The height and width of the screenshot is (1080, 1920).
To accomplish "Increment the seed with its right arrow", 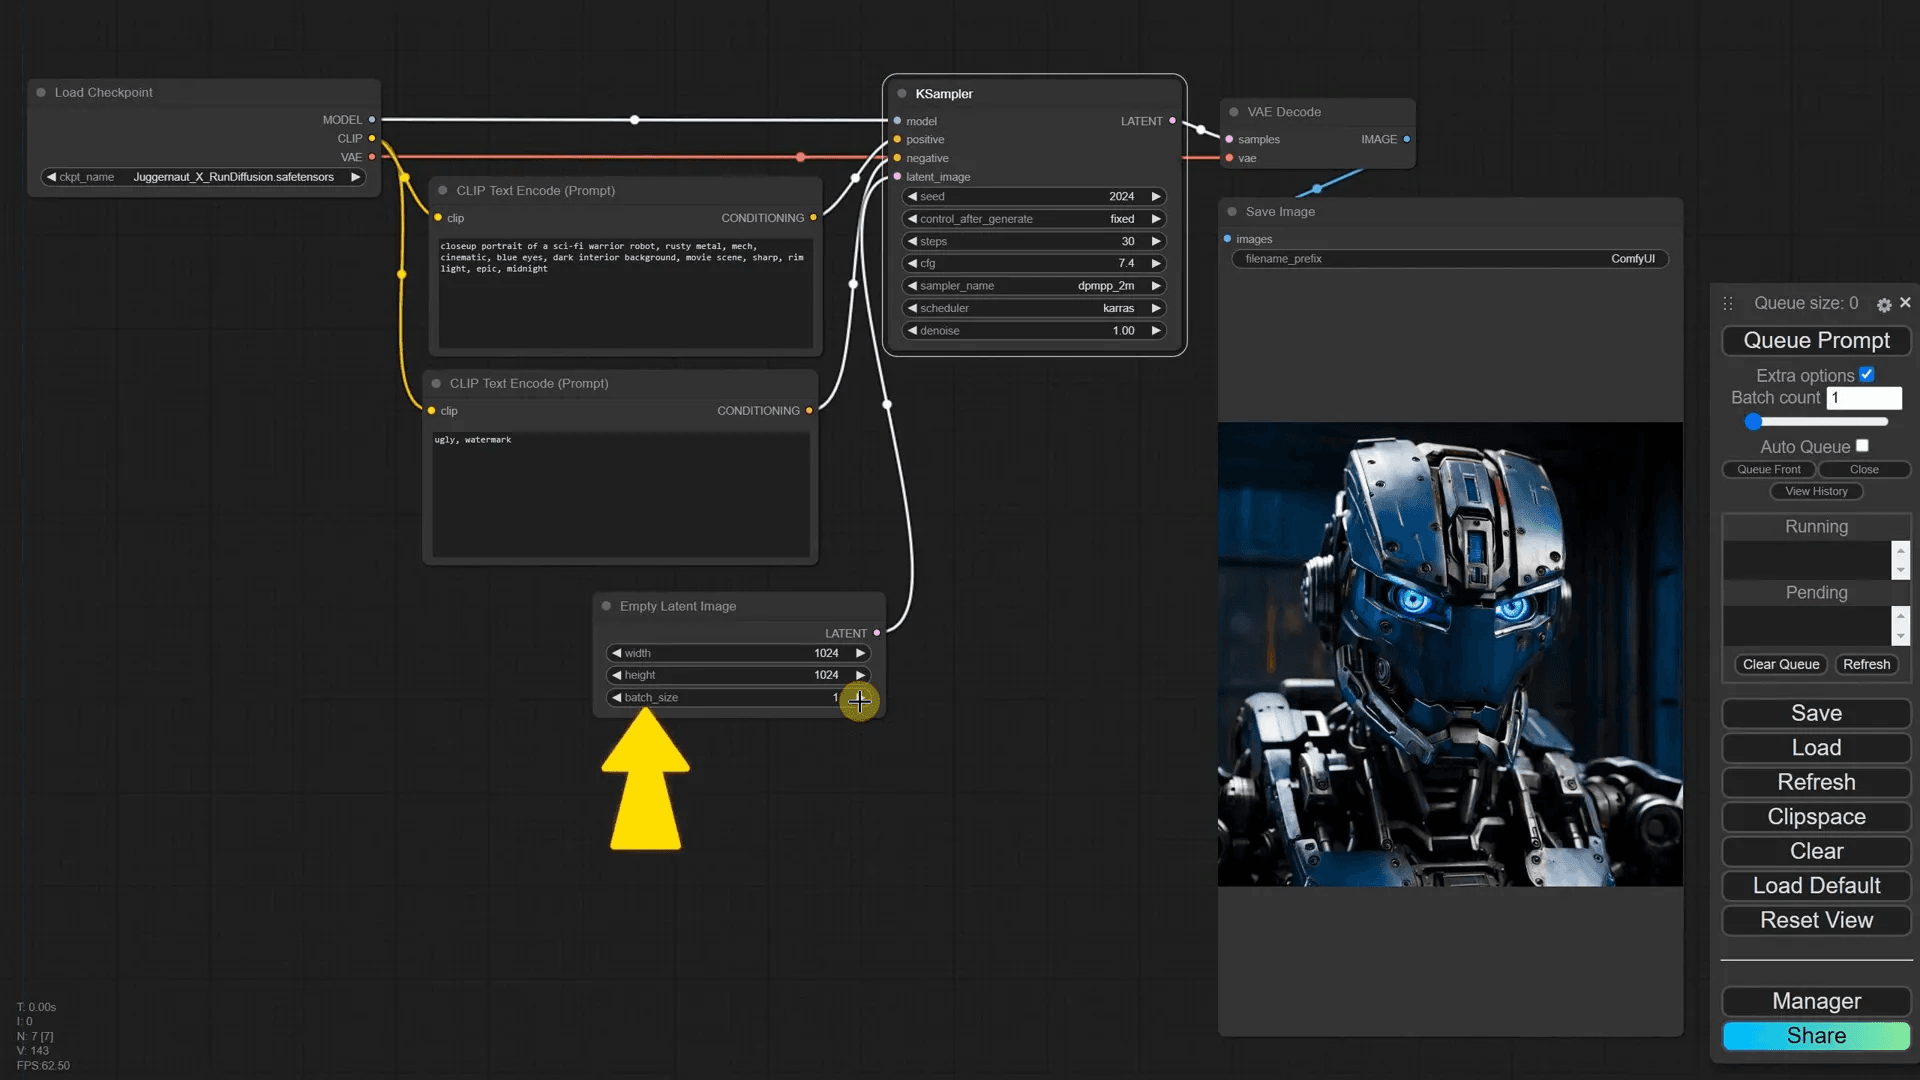I will tap(1157, 196).
